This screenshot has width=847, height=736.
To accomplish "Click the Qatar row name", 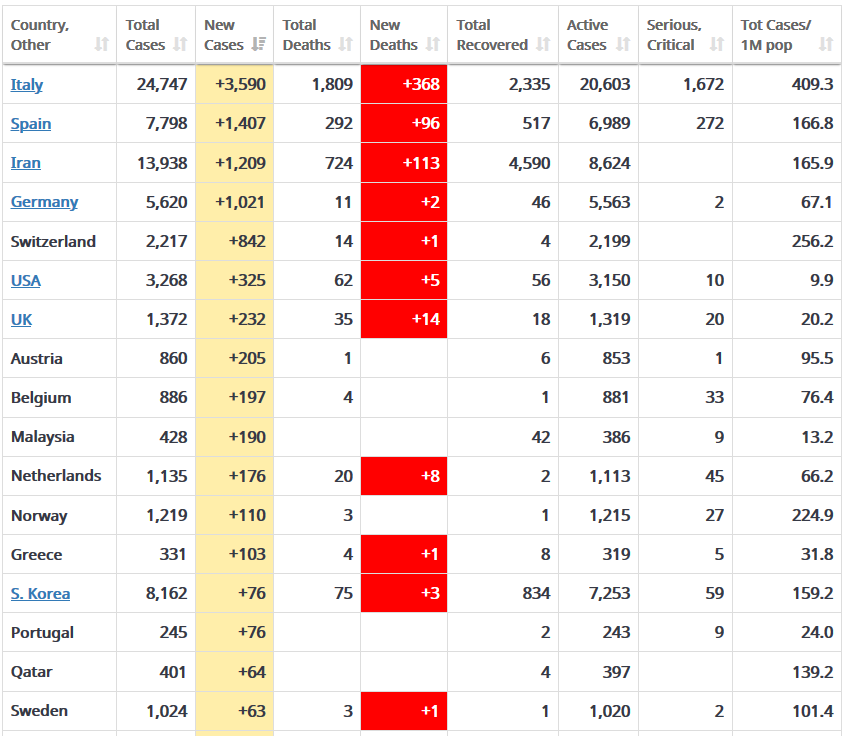I will pos(31,672).
